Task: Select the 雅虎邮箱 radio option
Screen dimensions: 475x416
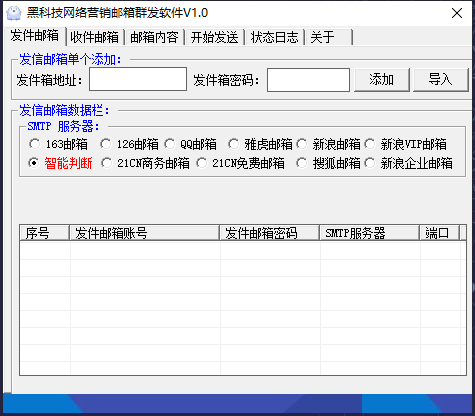Action: (x=260, y=144)
